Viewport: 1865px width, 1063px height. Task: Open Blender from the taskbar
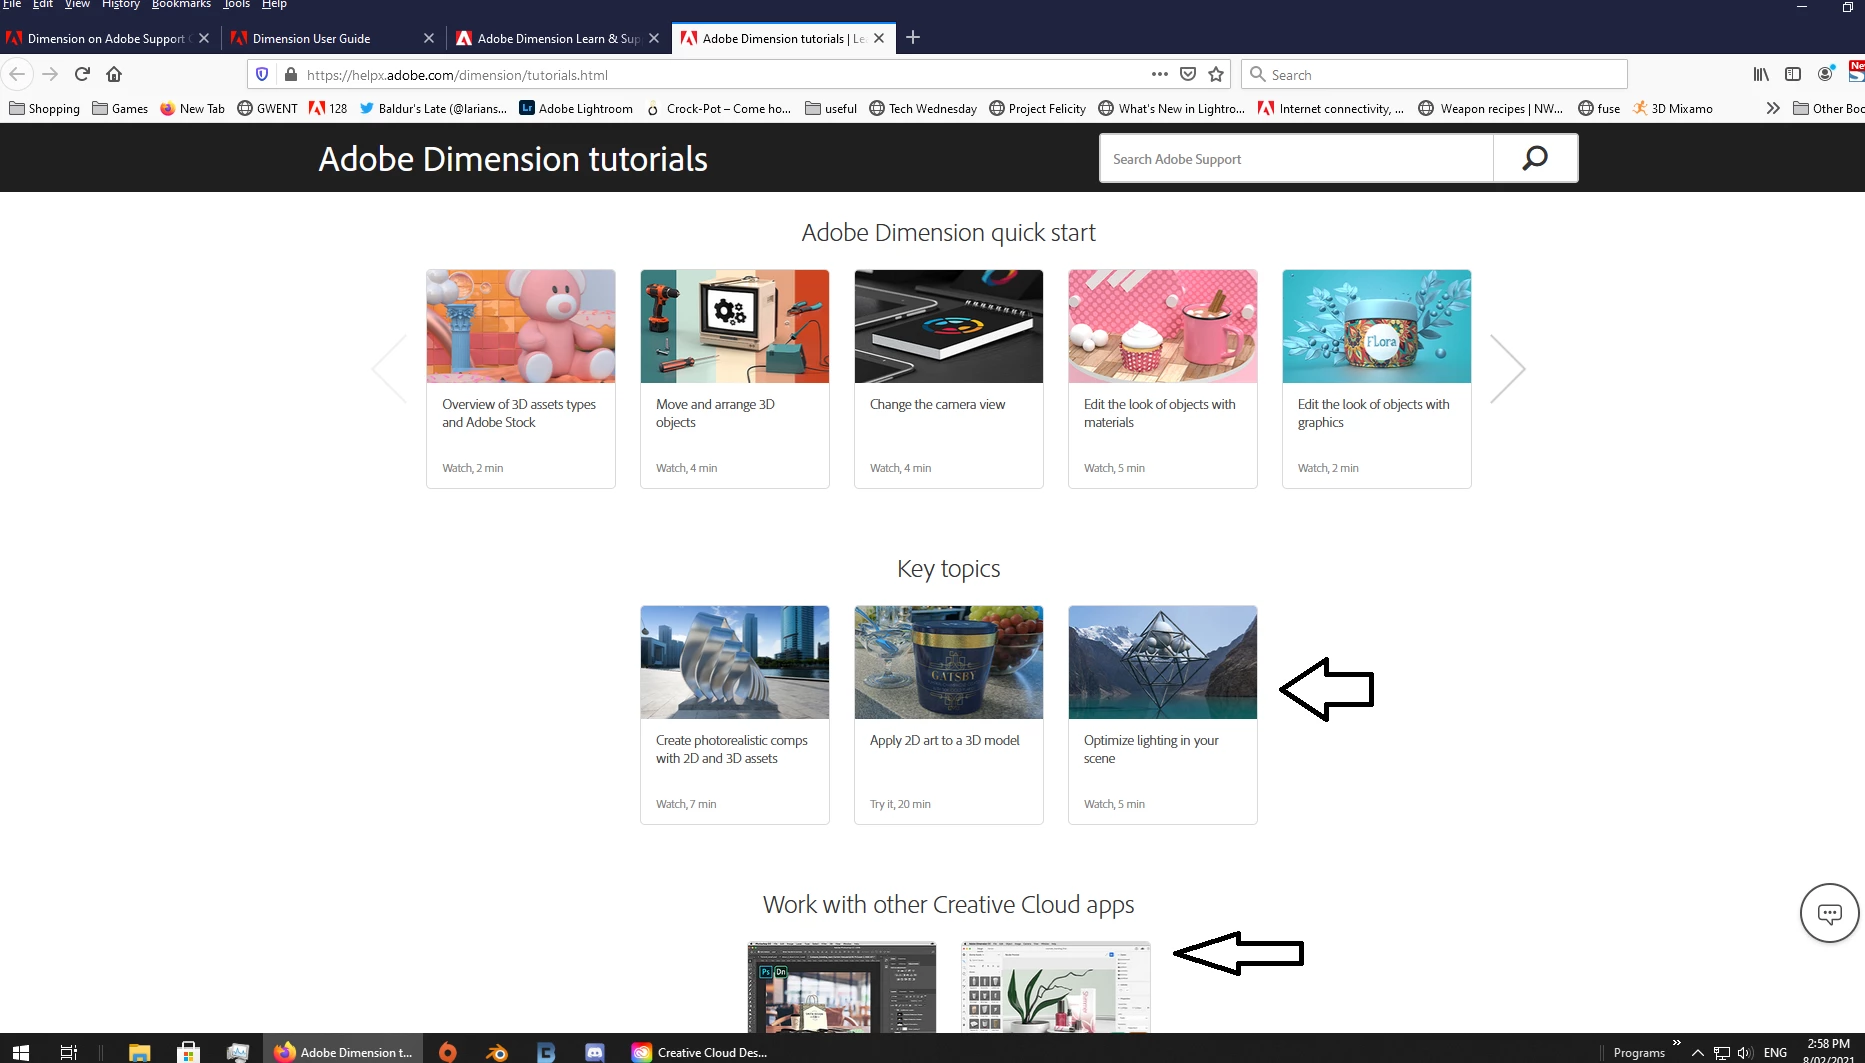point(496,1052)
